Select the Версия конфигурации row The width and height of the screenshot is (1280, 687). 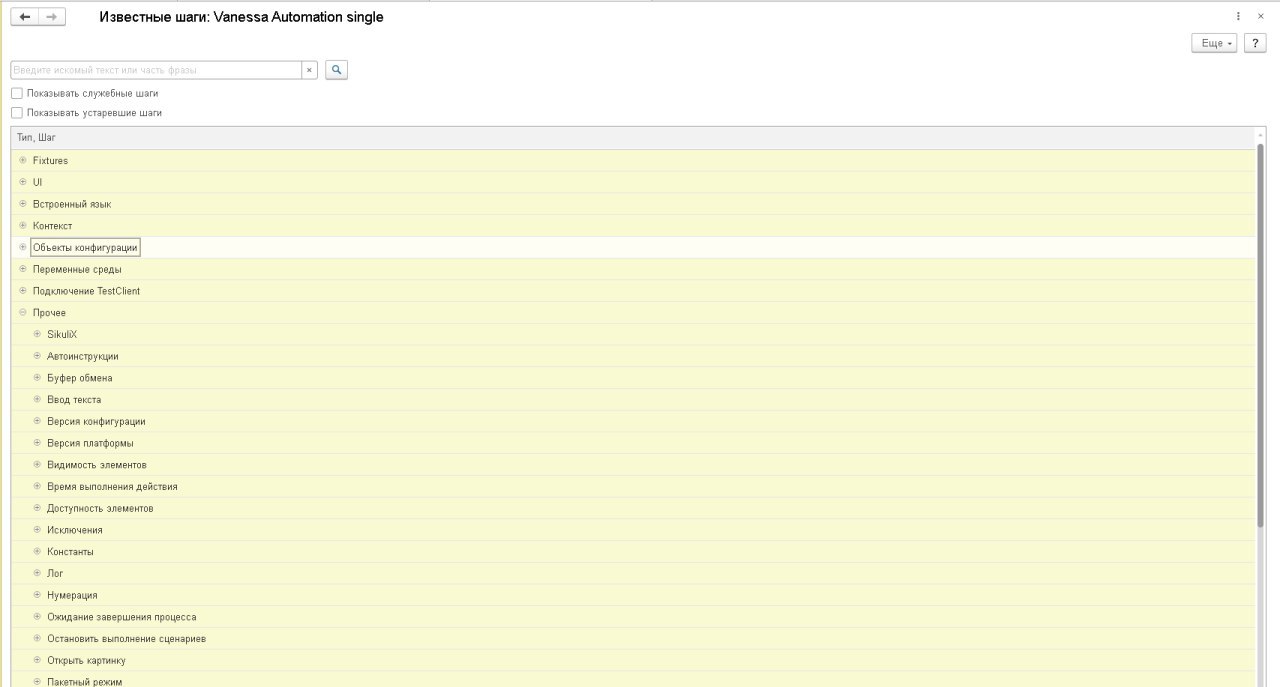(x=633, y=421)
